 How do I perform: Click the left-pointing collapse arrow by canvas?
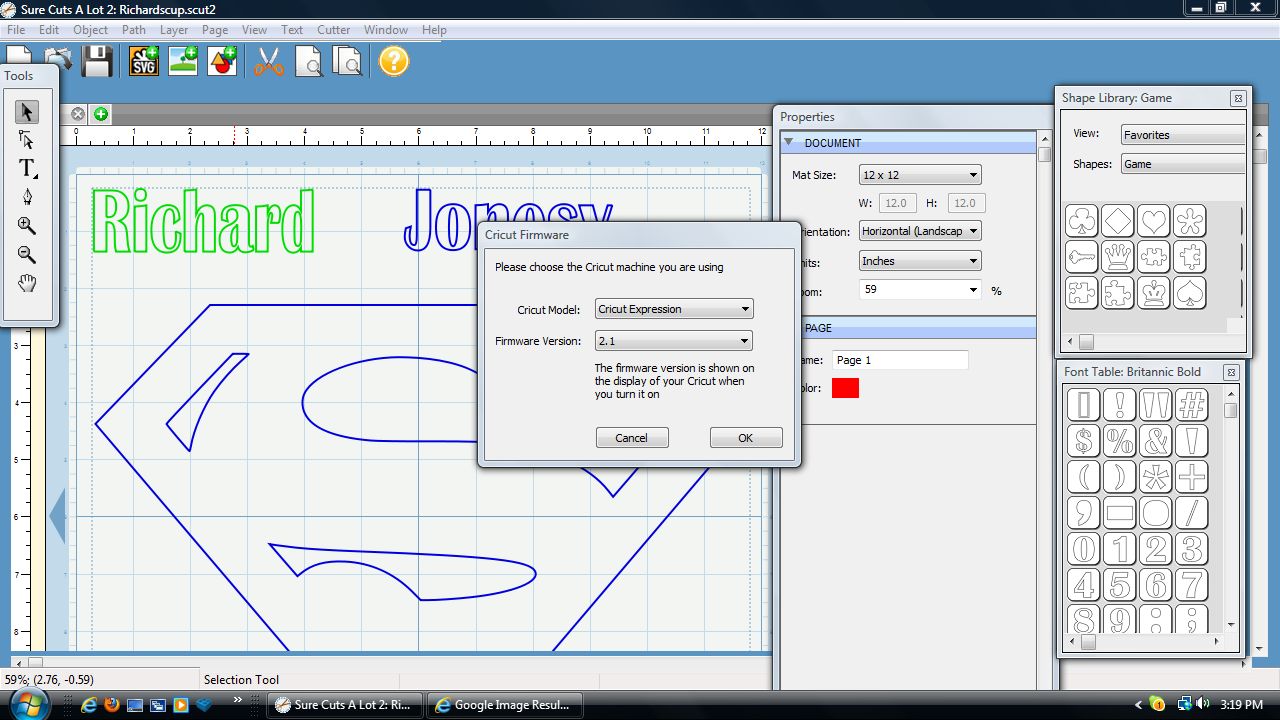[x=57, y=517]
